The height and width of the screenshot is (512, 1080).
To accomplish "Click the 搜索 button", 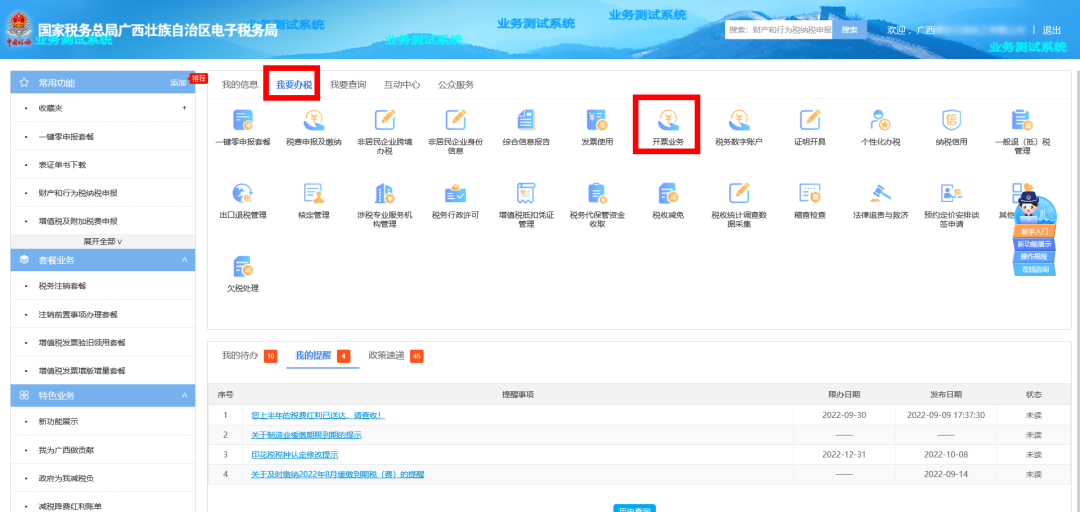I will point(849,30).
